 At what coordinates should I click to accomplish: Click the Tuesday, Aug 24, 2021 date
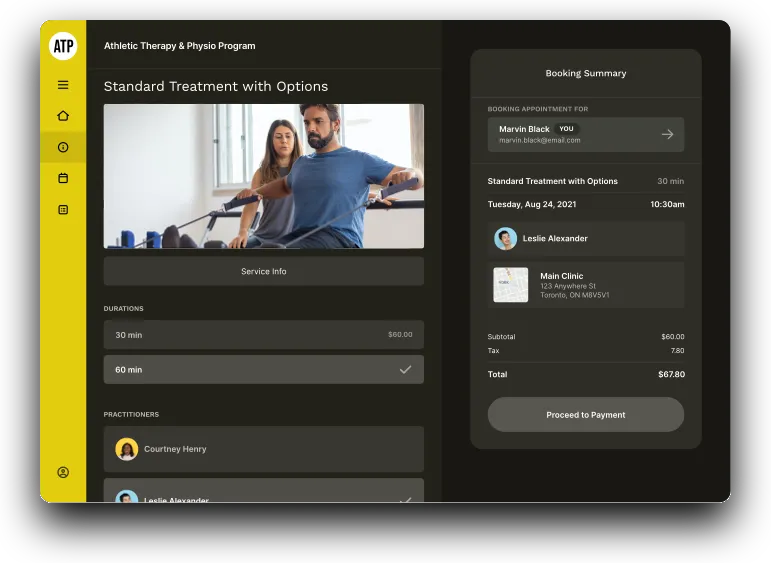[532, 204]
